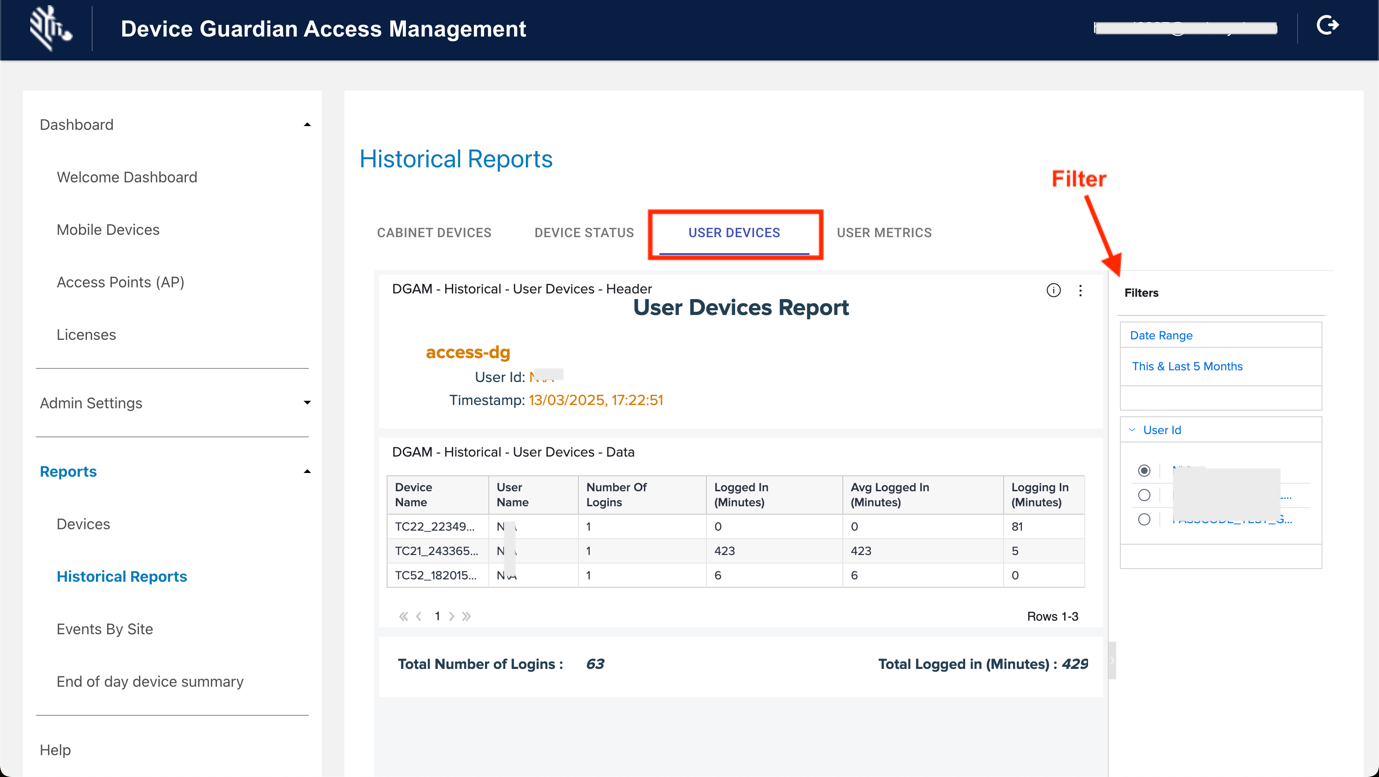Screen dimensions: 1379x777
Task: Select the first User Id radio button
Action: coord(1144,470)
